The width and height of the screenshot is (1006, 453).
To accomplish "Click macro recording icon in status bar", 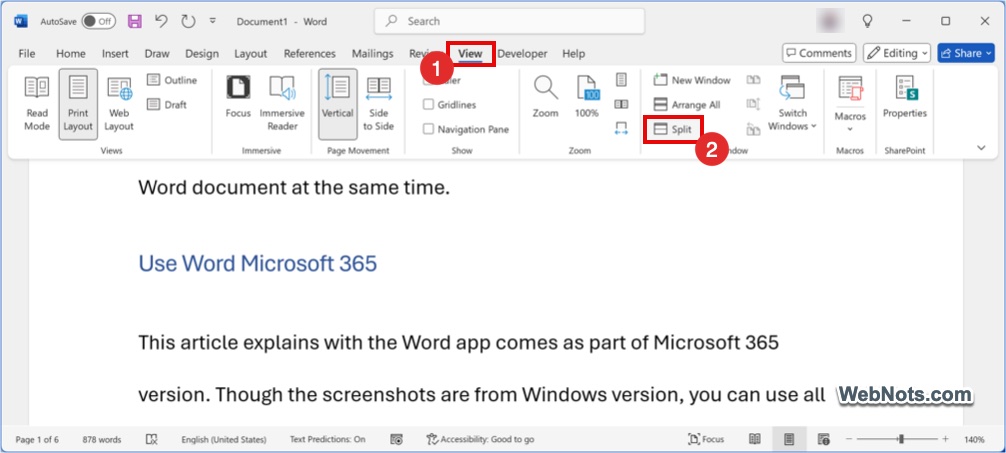I will pos(396,440).
